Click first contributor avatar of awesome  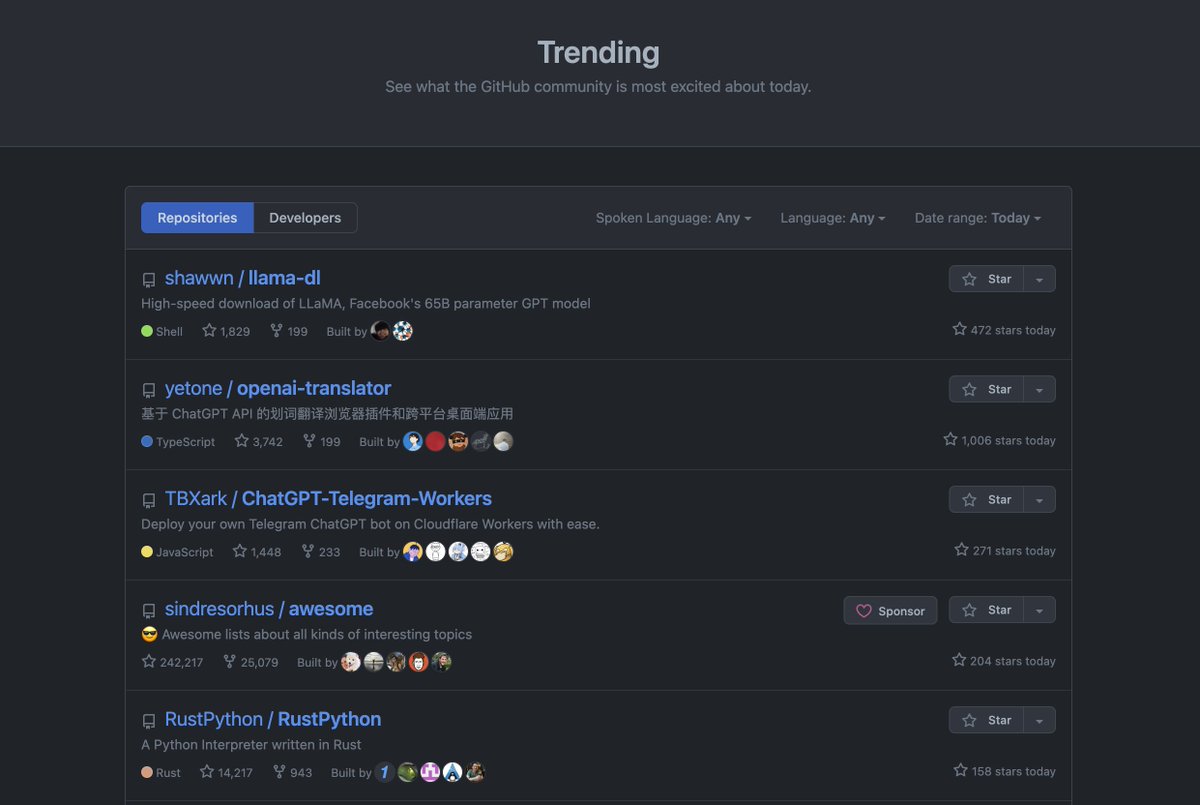tap(351, 662)
